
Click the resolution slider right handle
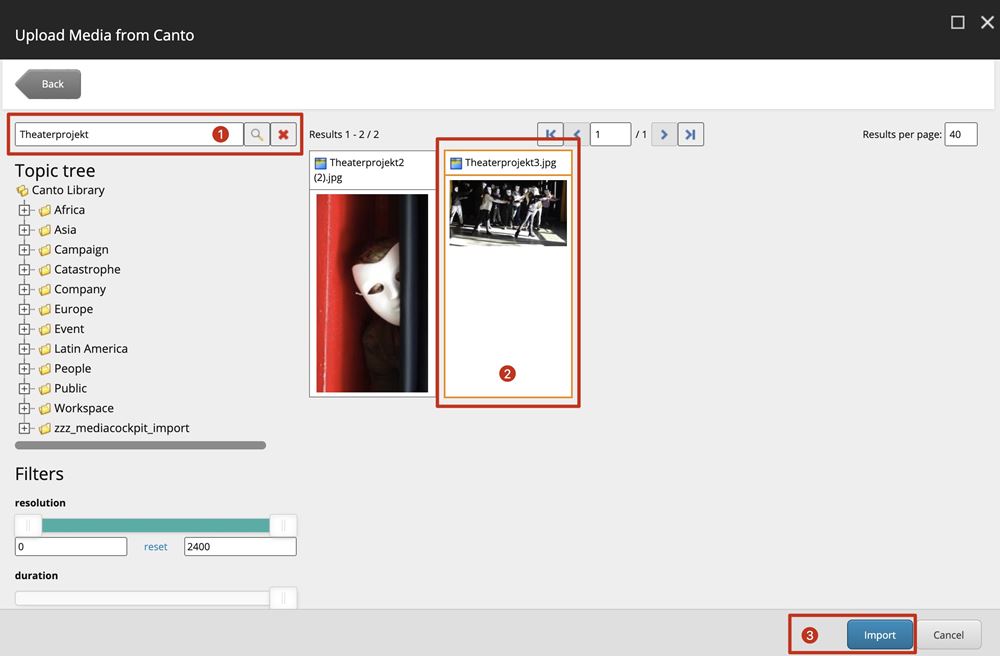(x=283, y=525)
